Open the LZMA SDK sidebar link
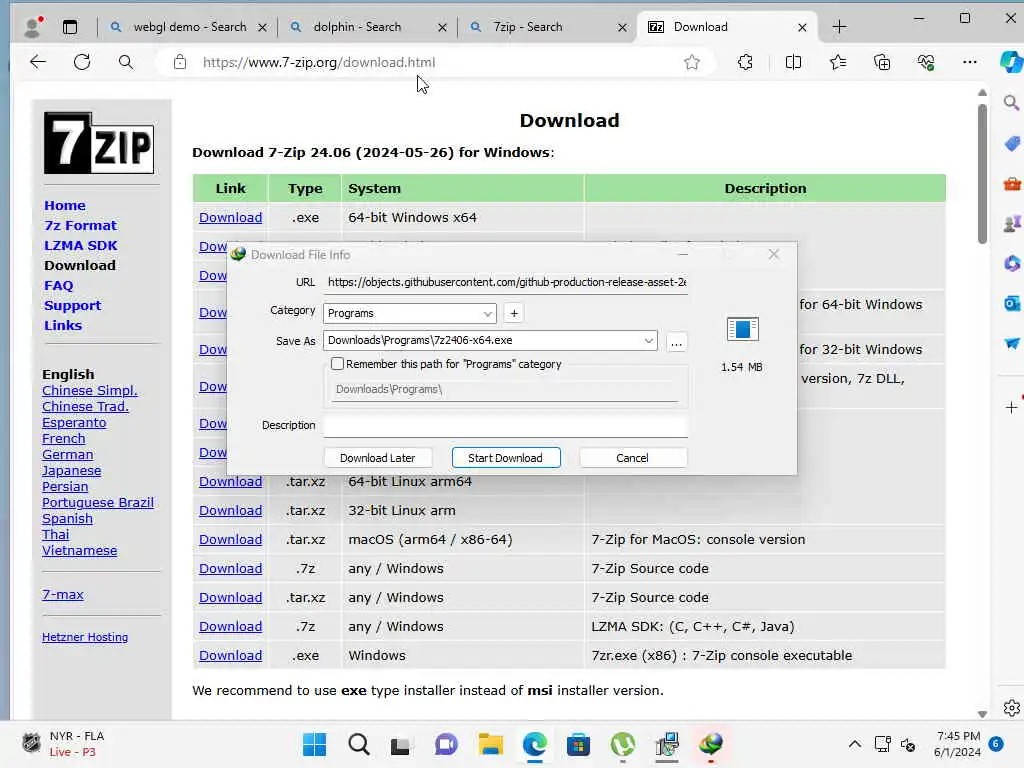Image resolution: width=1024 pixels, height=768 pixels. (x=81, y=246)
